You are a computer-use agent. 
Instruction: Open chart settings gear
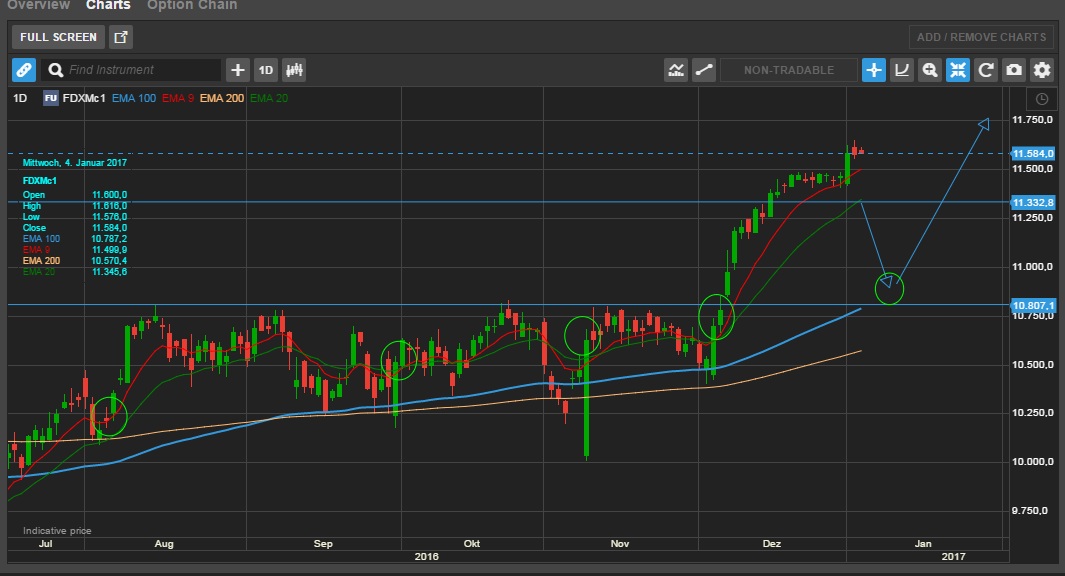(x=1042, y=70)
